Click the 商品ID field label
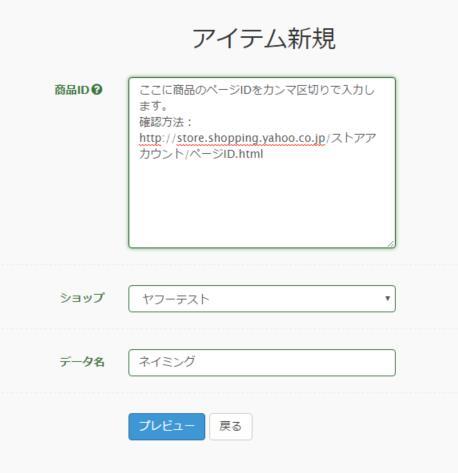The height and width of the screenshot is (473, 458). click(x=72, y=90)
